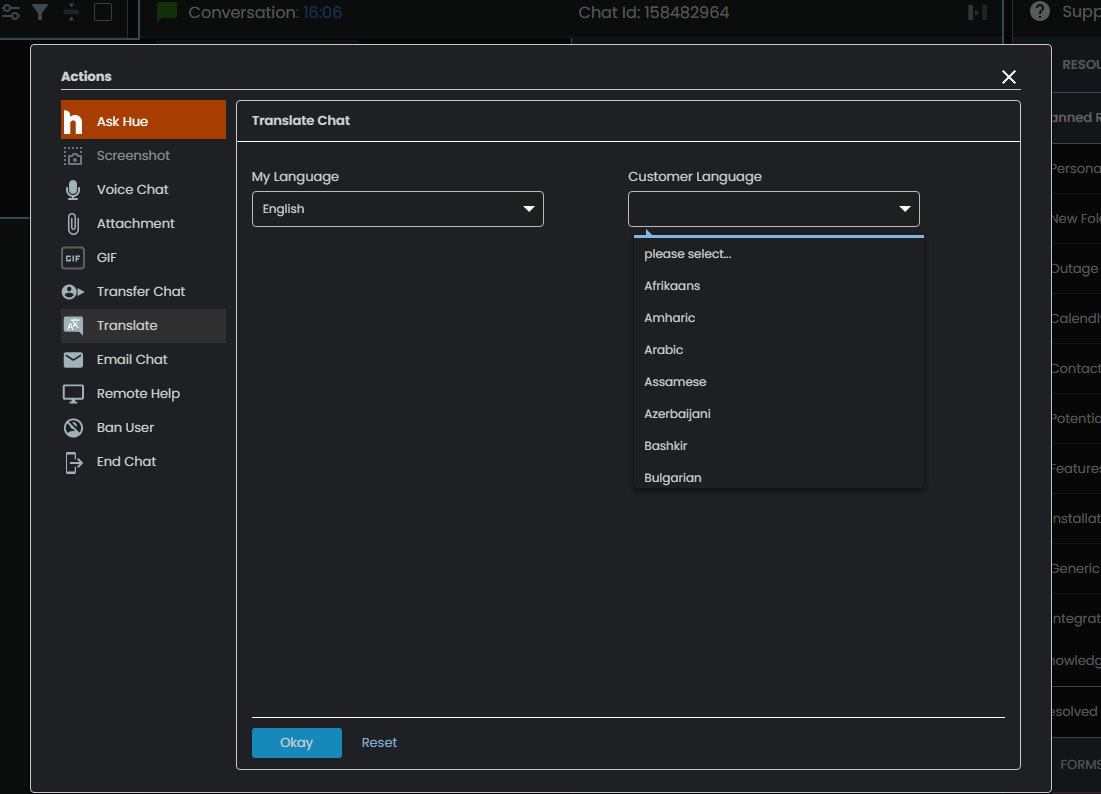Click the Ban User icon
This screenshot has height=794, width=1101.
point(73,428)
